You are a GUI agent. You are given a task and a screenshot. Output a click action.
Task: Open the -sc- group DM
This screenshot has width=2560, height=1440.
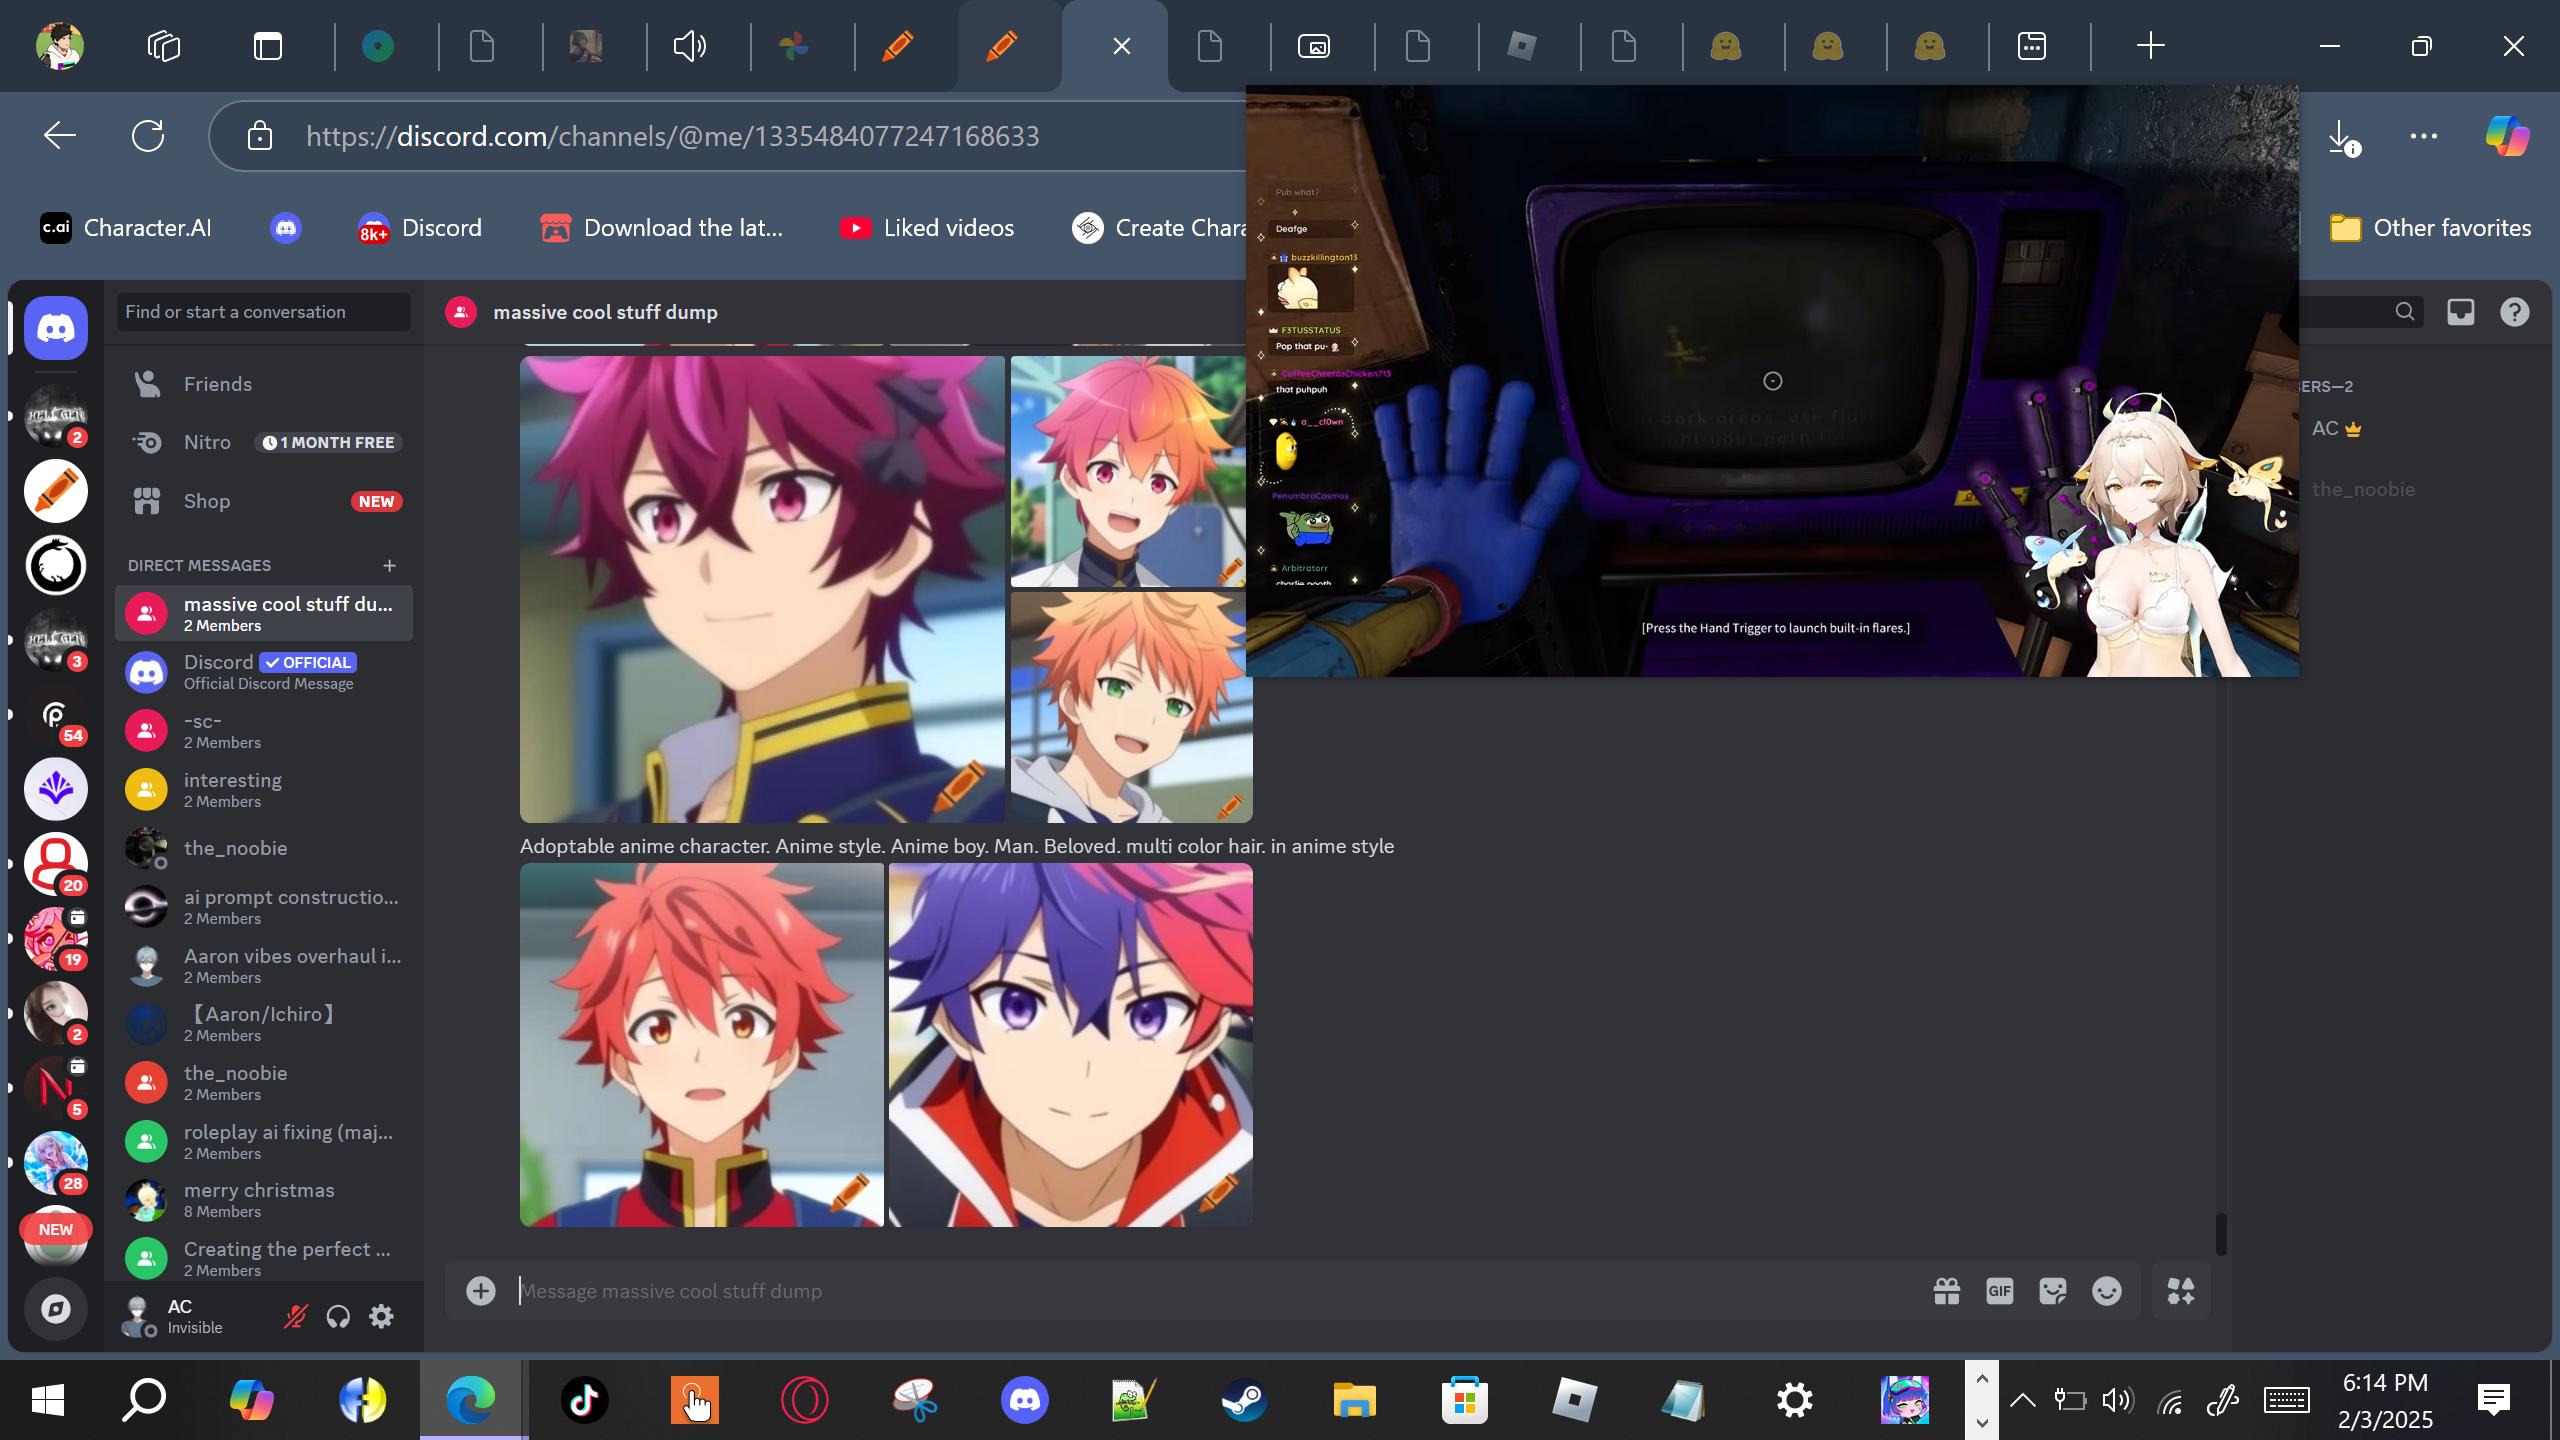[x=264, y=731]
